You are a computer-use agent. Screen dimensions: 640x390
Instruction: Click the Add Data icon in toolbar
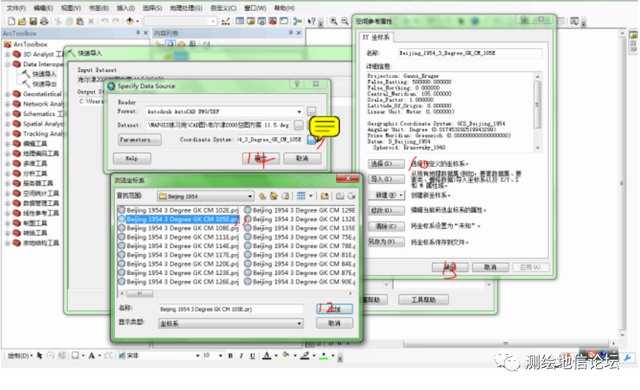(x=130, y=21)
